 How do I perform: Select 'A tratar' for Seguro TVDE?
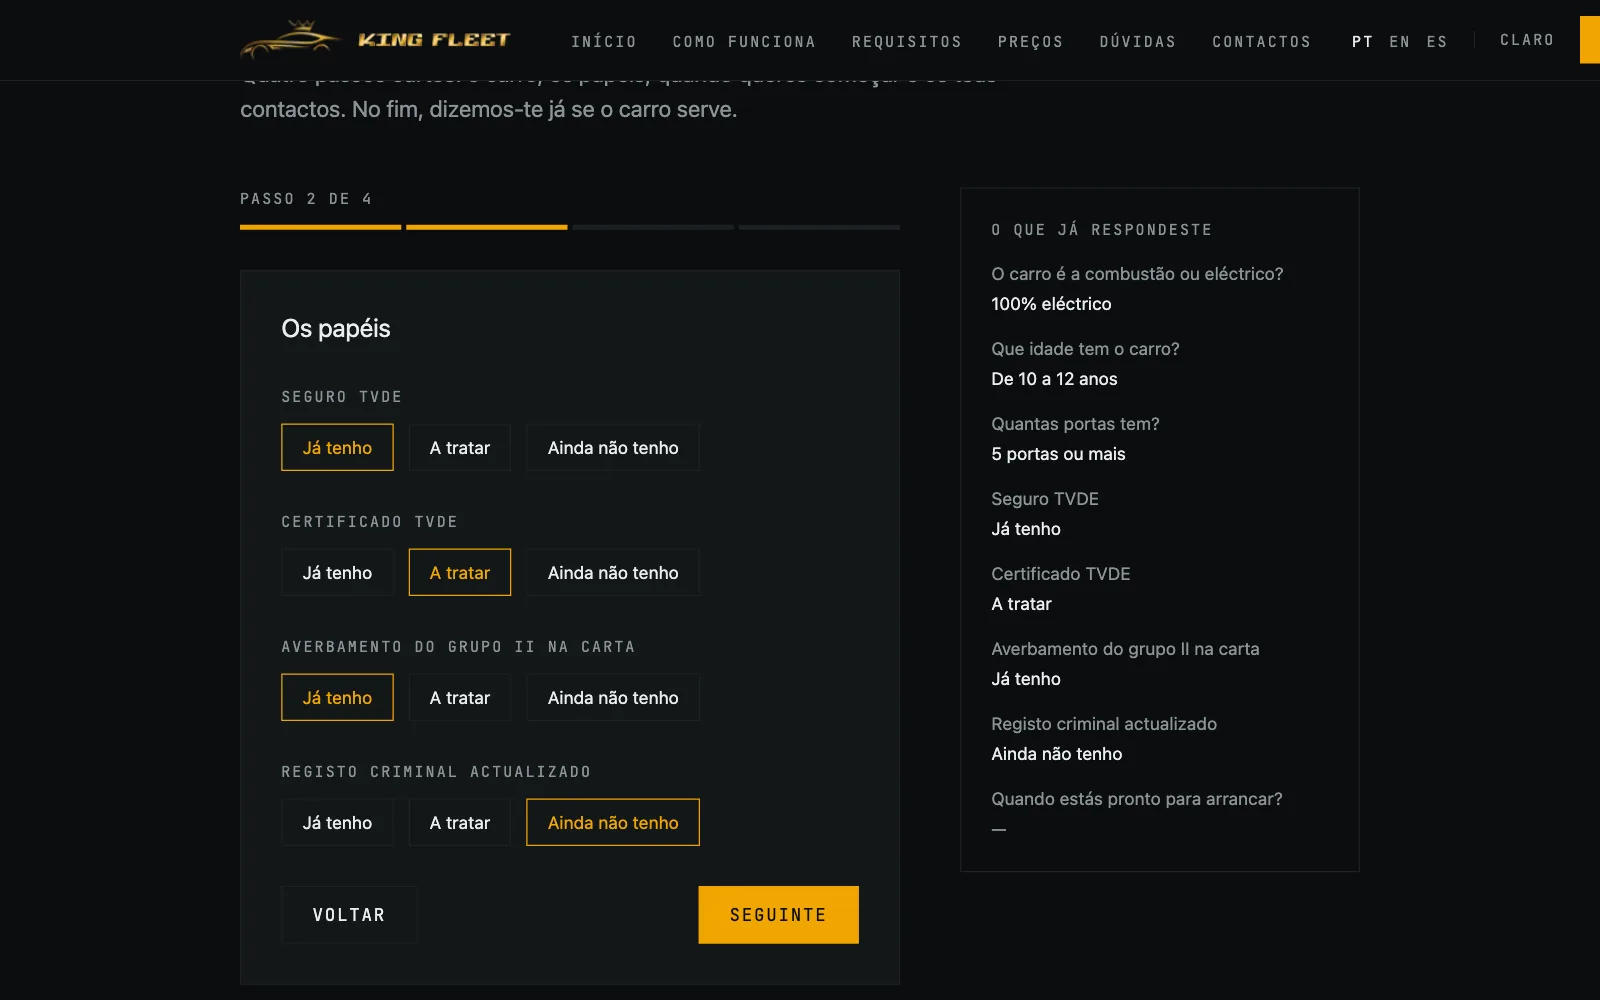pos(460,448)
